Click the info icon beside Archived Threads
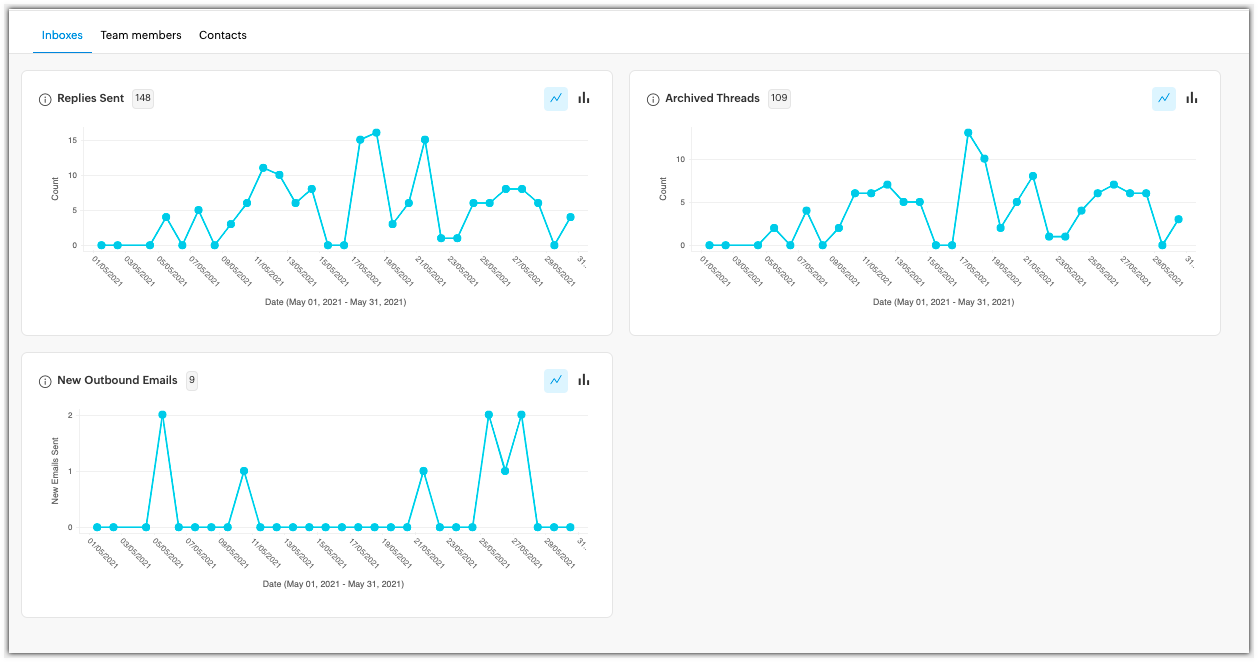Screen dimensions: 1258x662 pyautogui.click(x=652, y=98)
